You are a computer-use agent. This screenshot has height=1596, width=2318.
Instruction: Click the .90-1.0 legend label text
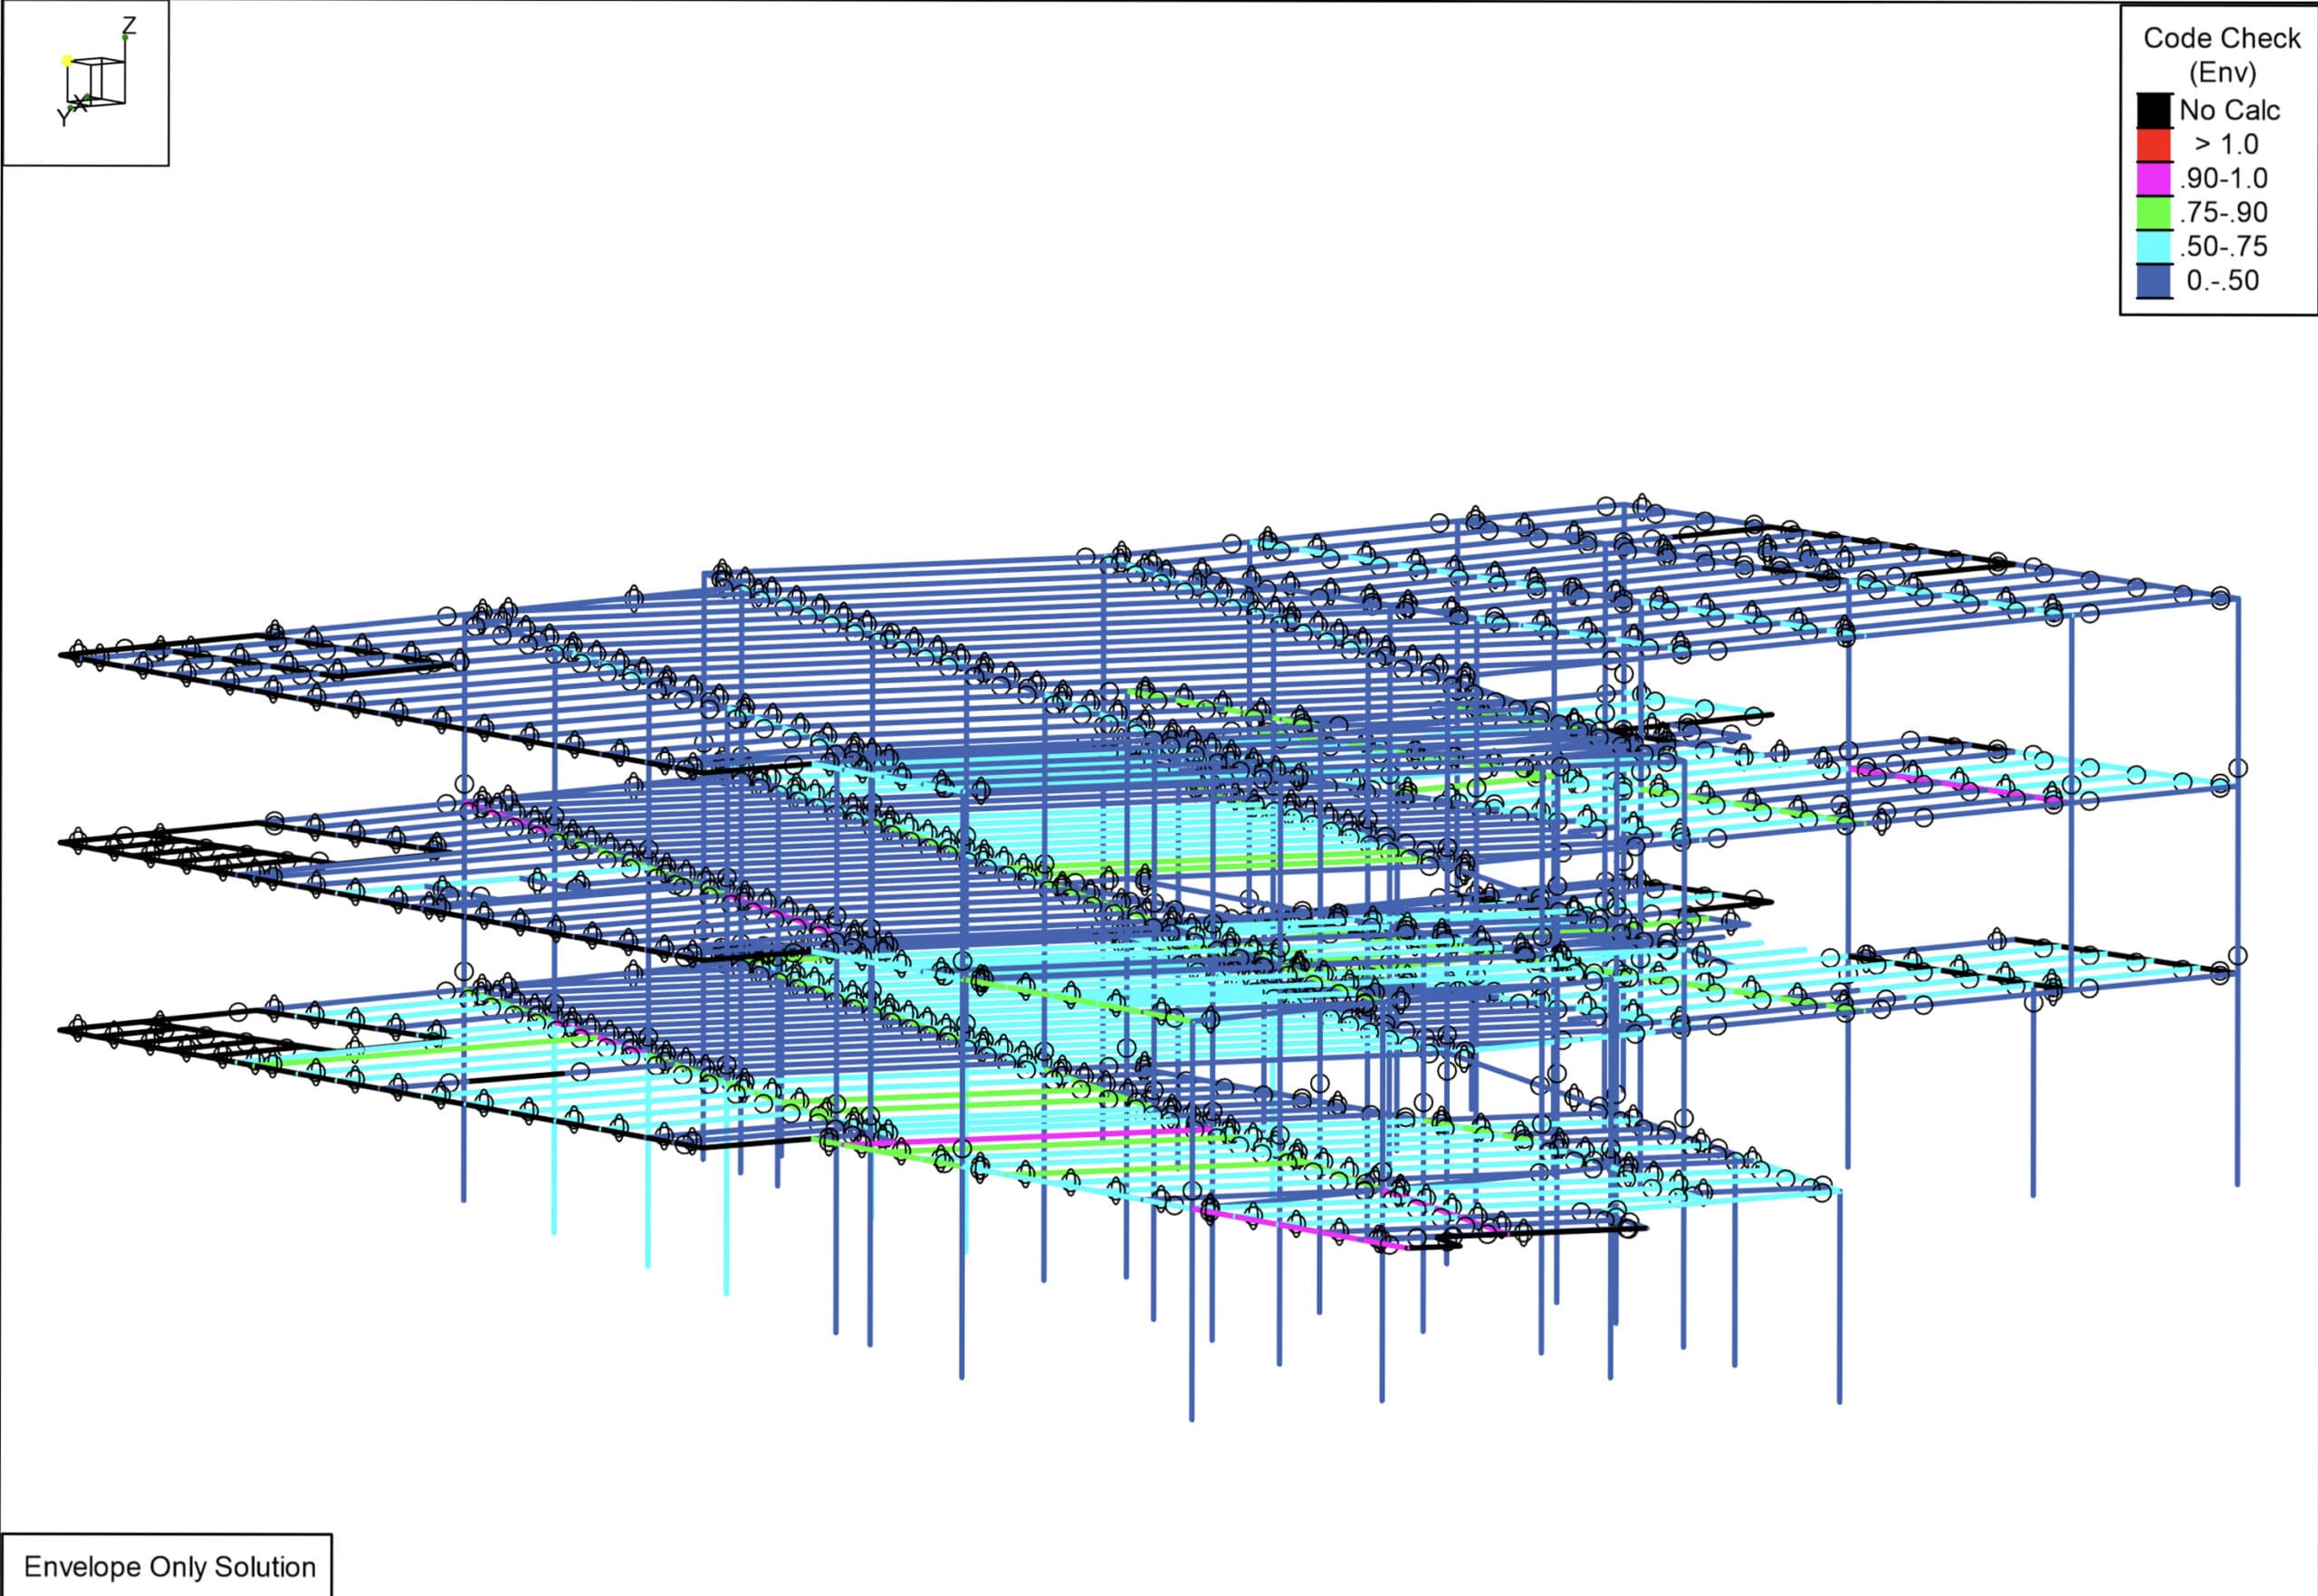click(x=2222, y=179)
